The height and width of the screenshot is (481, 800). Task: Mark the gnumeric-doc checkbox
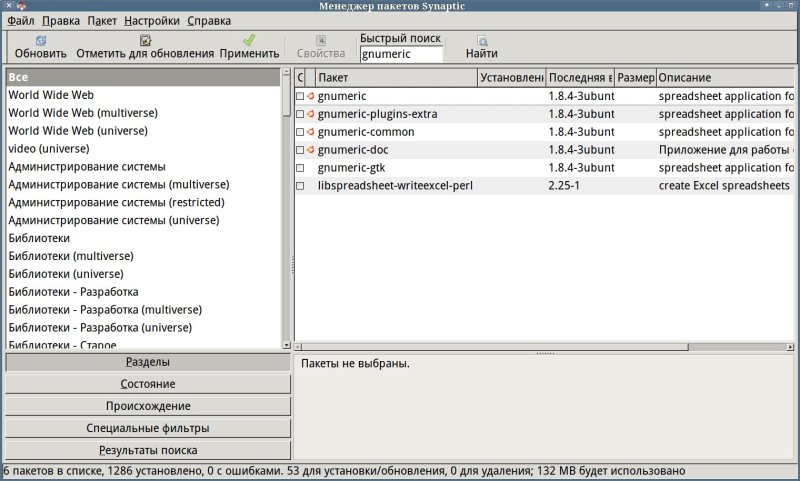300,149
